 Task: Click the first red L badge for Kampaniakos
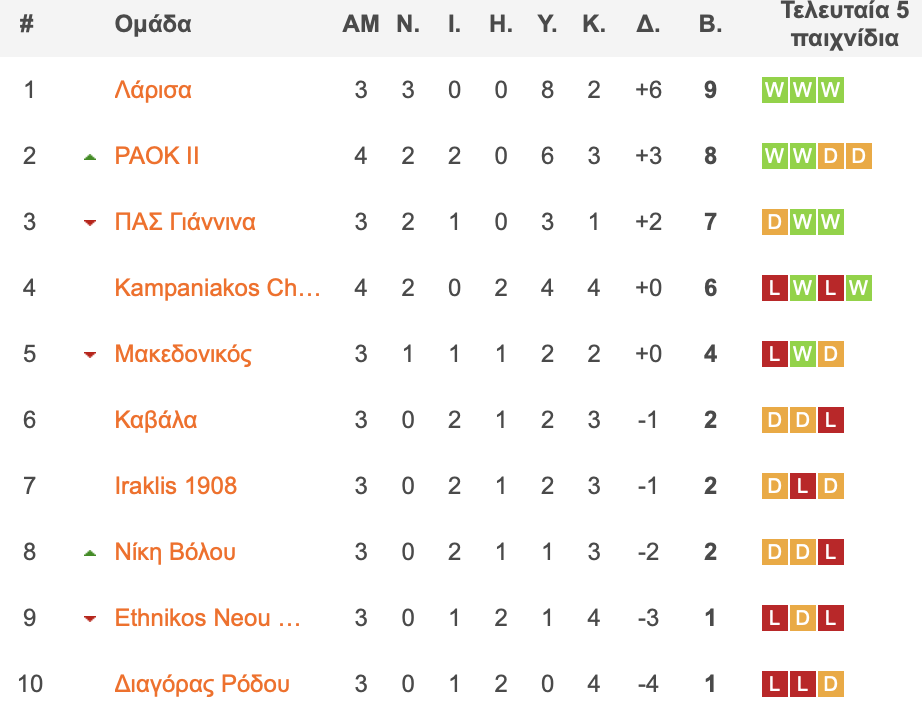774,288
